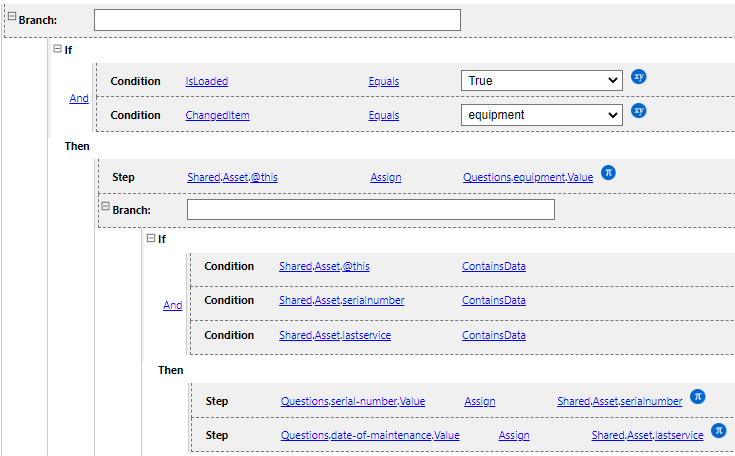This screenshot has width=735, height=456.
Task: Open the equipment value dropdown
Action: pyautogui.click(x=543, y=115)
